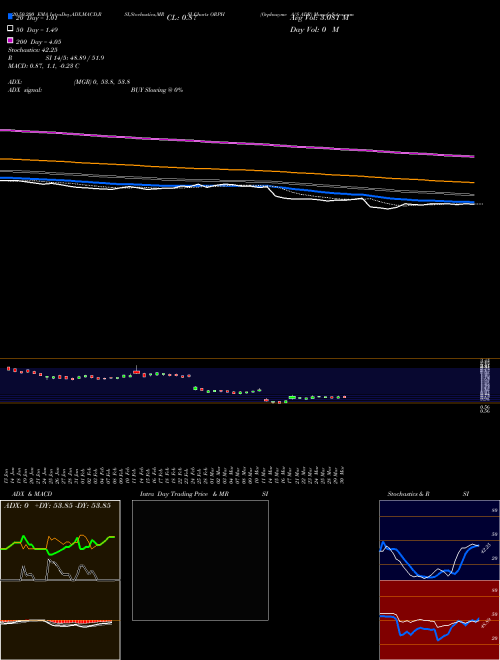
Task: Click the tall red candlestick with upper wick
Action: tap(136, 372)
